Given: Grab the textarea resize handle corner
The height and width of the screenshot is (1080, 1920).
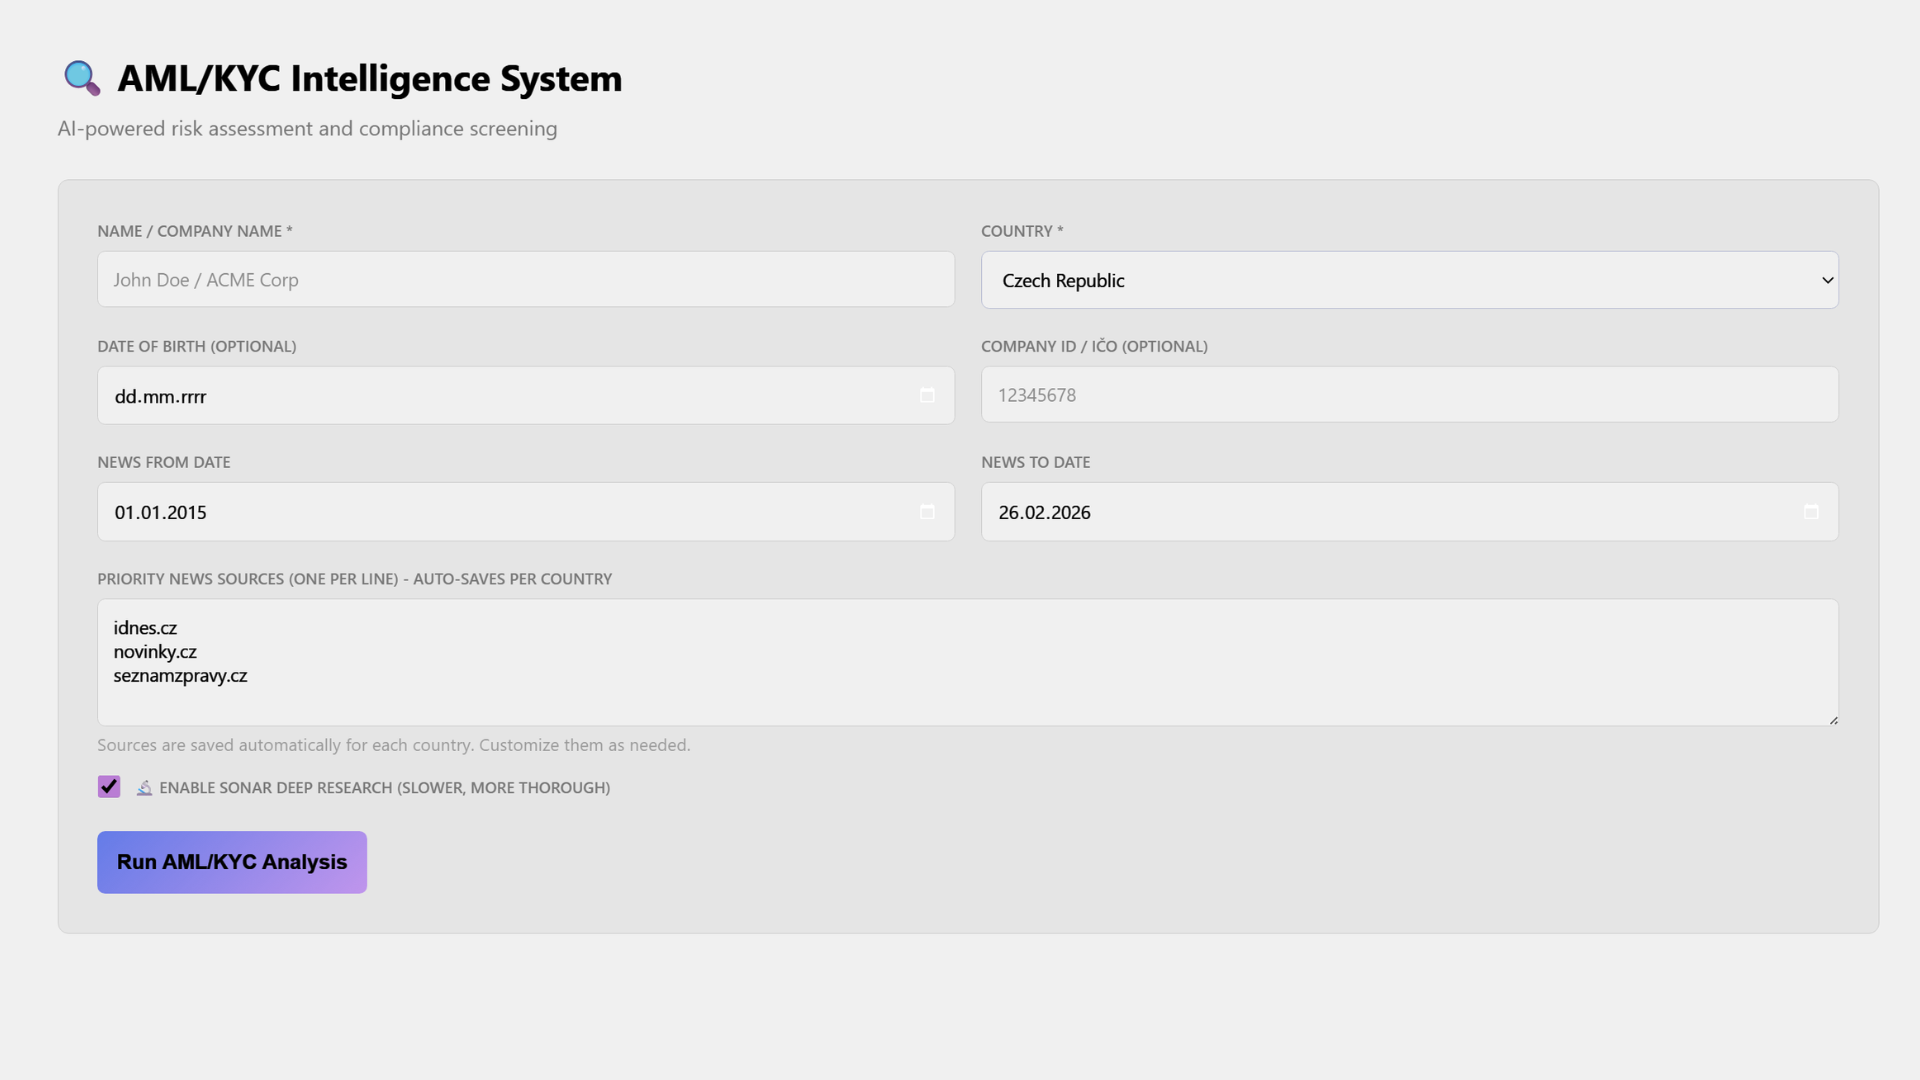Looking at the screenshot, I should point(1833,720).
